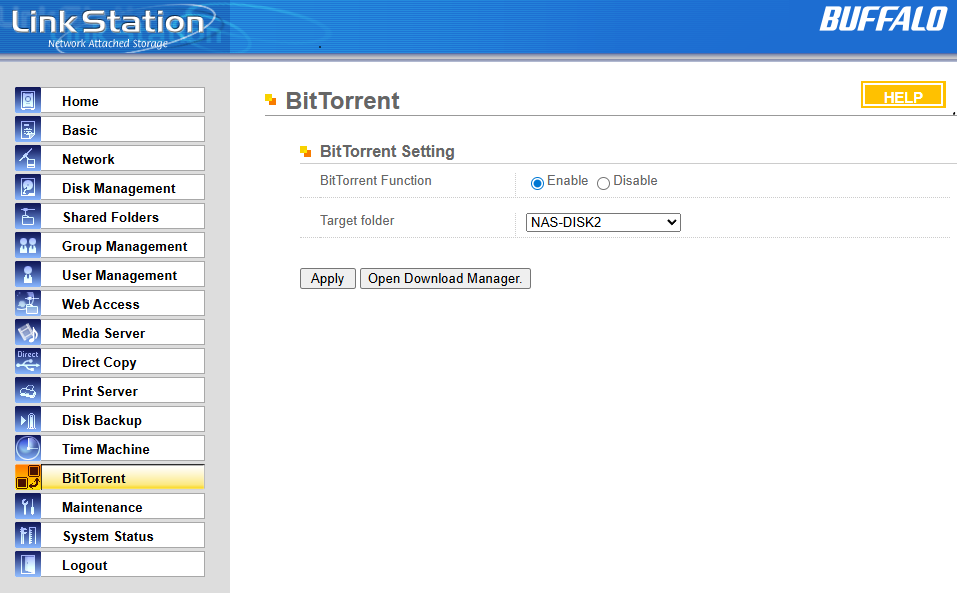957x593 pixels.
Task: Click the Time Machine clock icon
Action: click(x=28, y=449)
